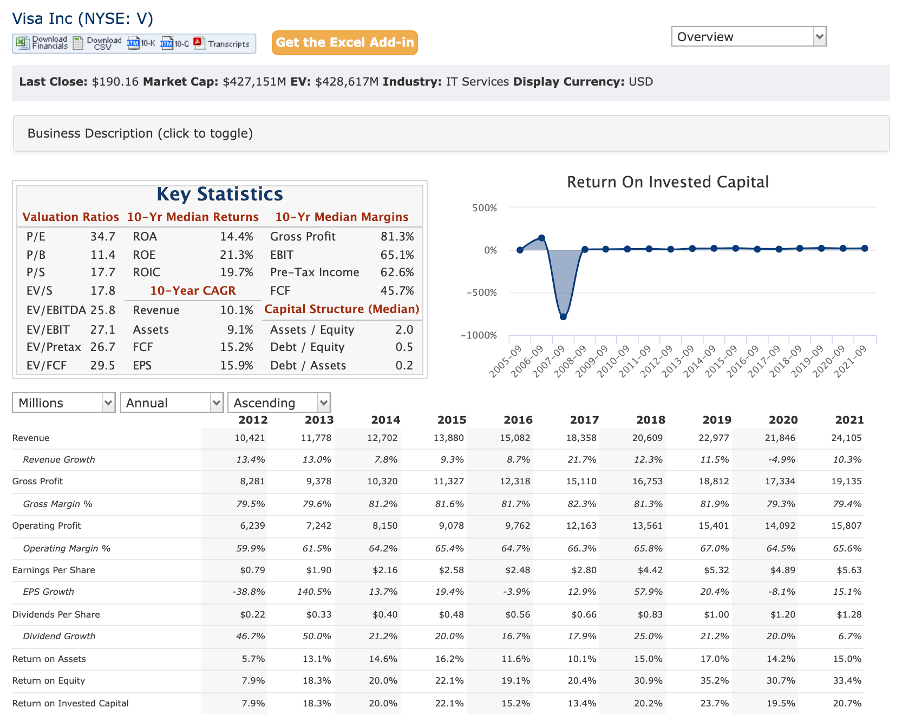Click the Return on Equity row label
This screenshot has height=728, width=902.
(48, 681)
